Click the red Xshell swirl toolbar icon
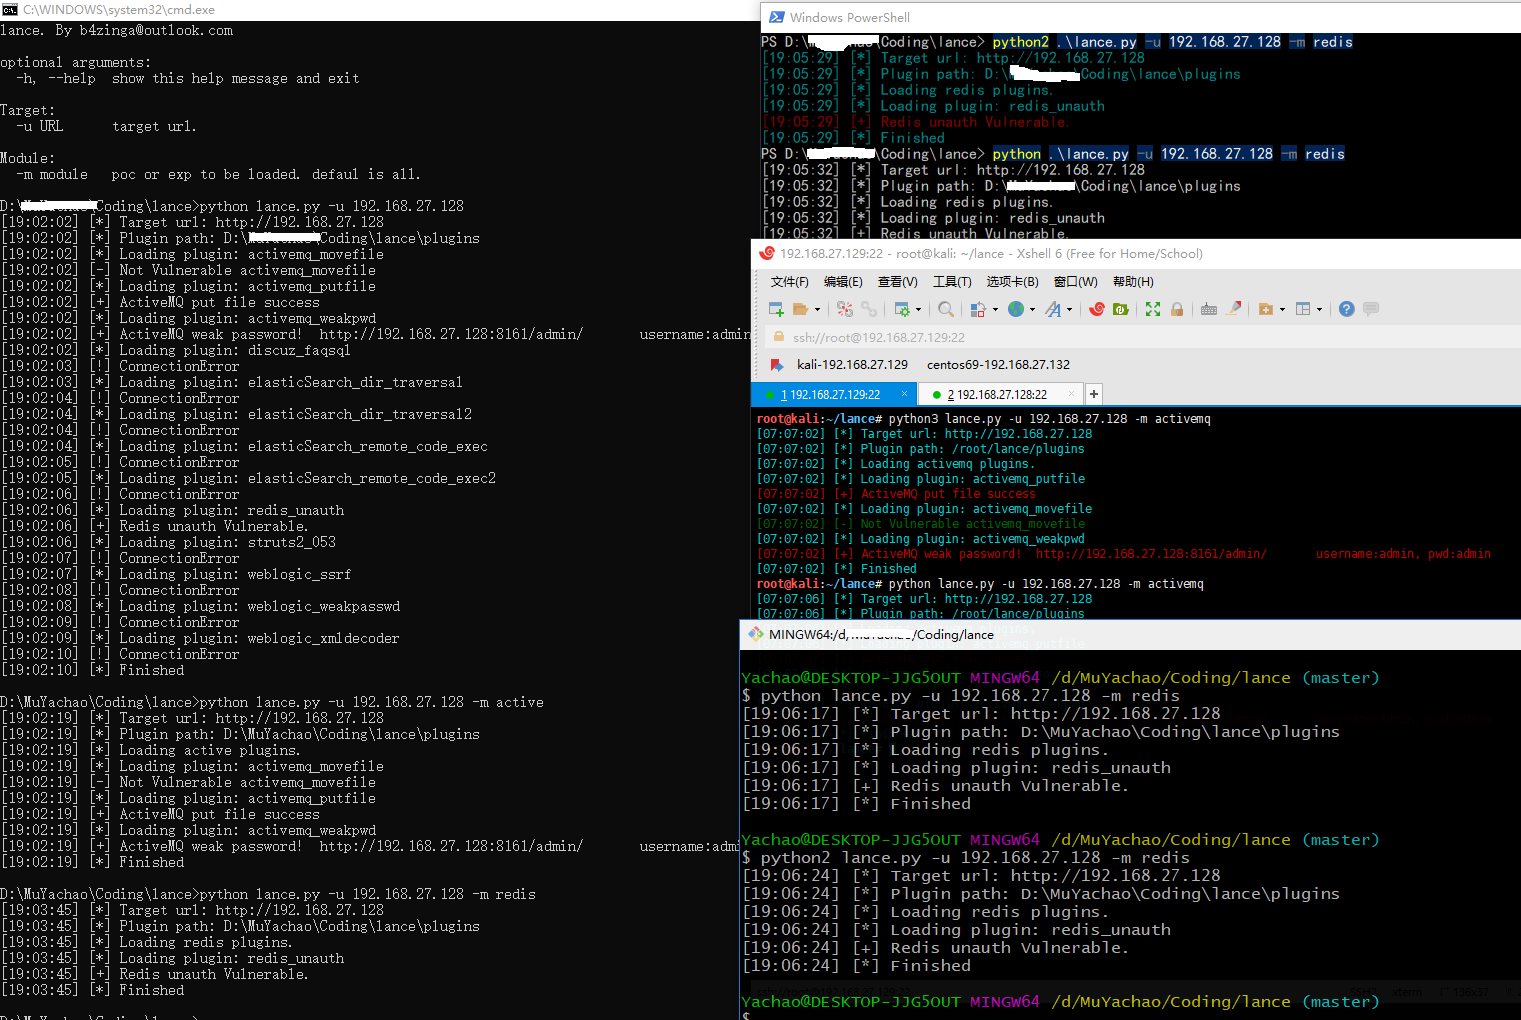1521x1020 pixels. tap(1097, 309)
